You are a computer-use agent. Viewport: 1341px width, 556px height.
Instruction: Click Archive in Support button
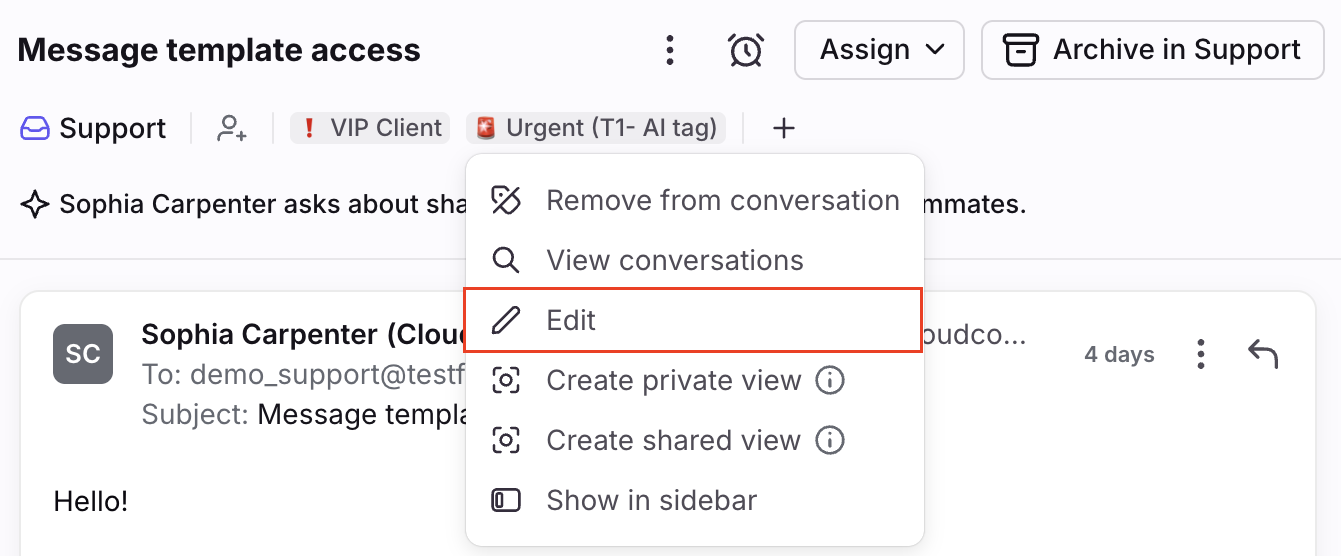click(1152, 50)
